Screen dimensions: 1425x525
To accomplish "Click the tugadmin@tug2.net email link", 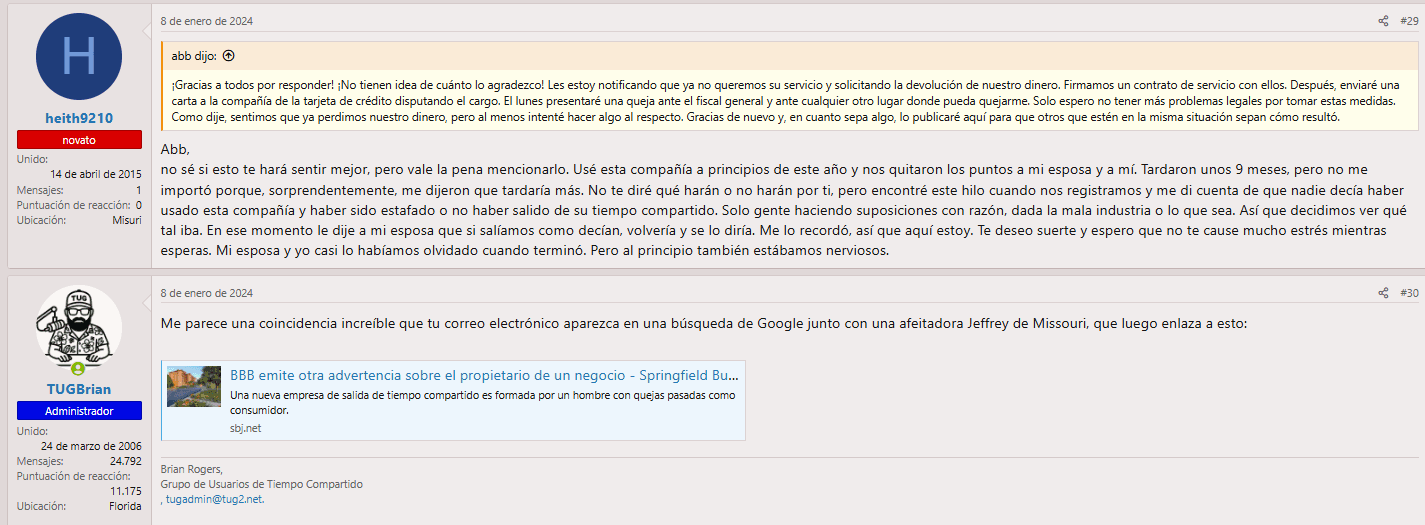I will point(214,499).
